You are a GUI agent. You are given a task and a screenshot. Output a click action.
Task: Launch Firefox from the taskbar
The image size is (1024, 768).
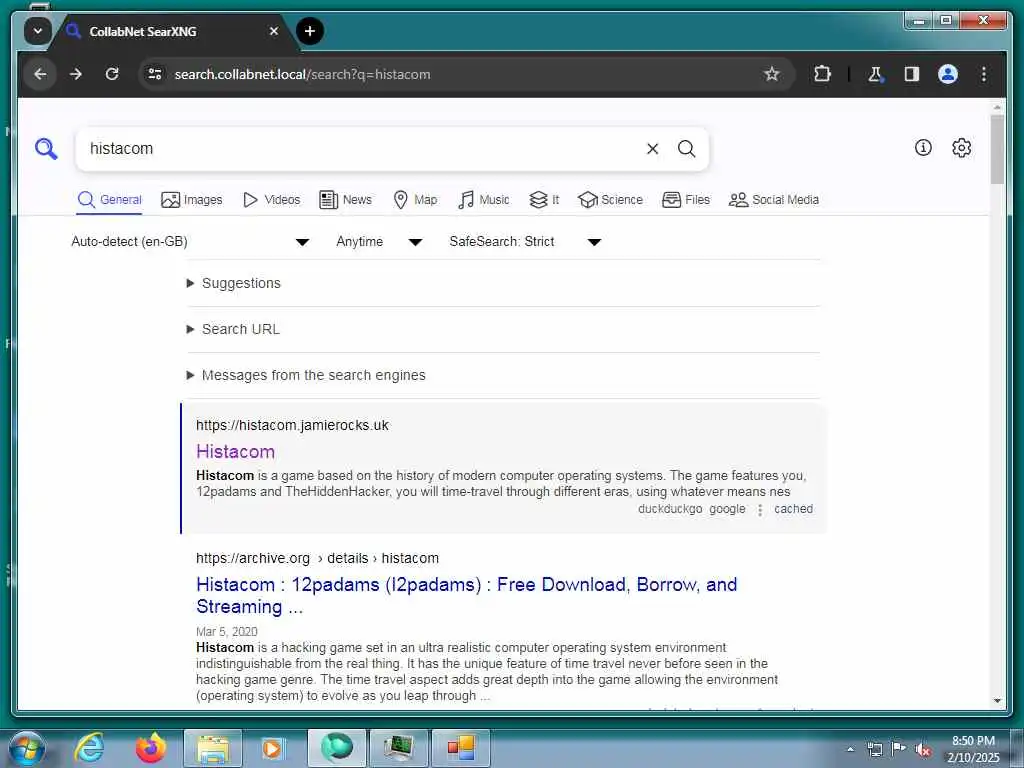click(x=151, y=748)
